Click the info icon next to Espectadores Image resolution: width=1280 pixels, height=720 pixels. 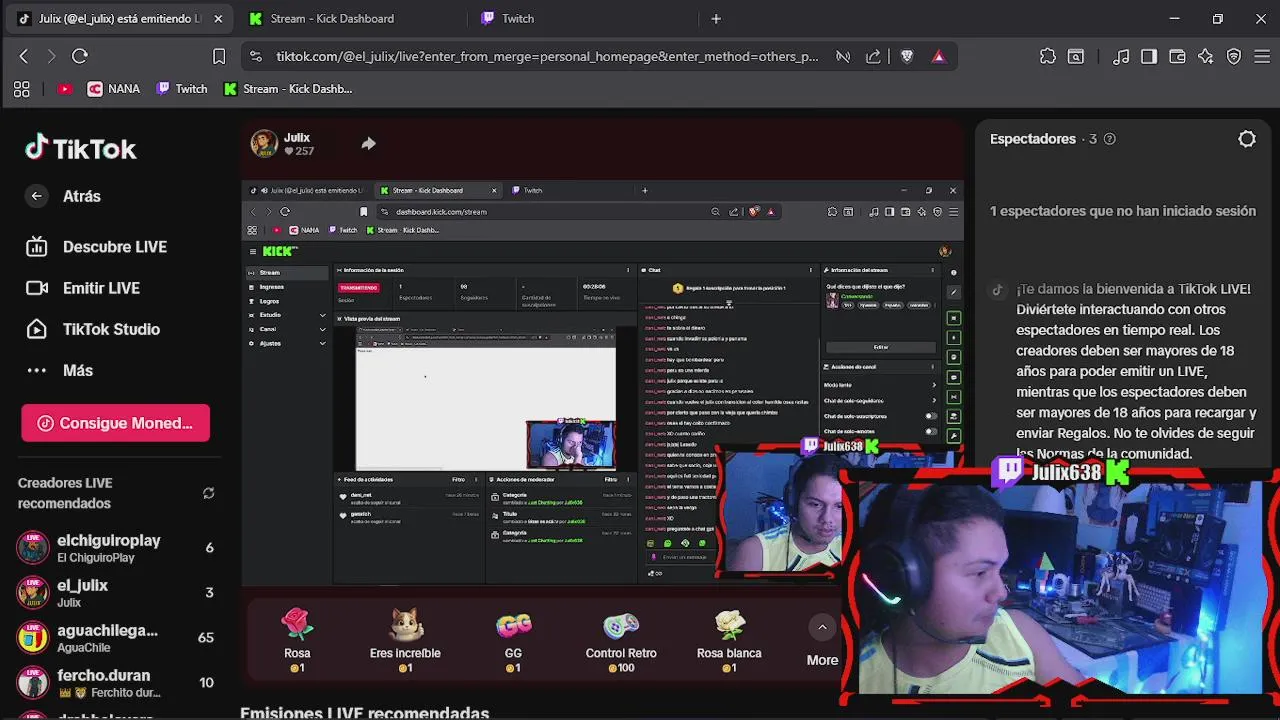[x=1109, y=139]
